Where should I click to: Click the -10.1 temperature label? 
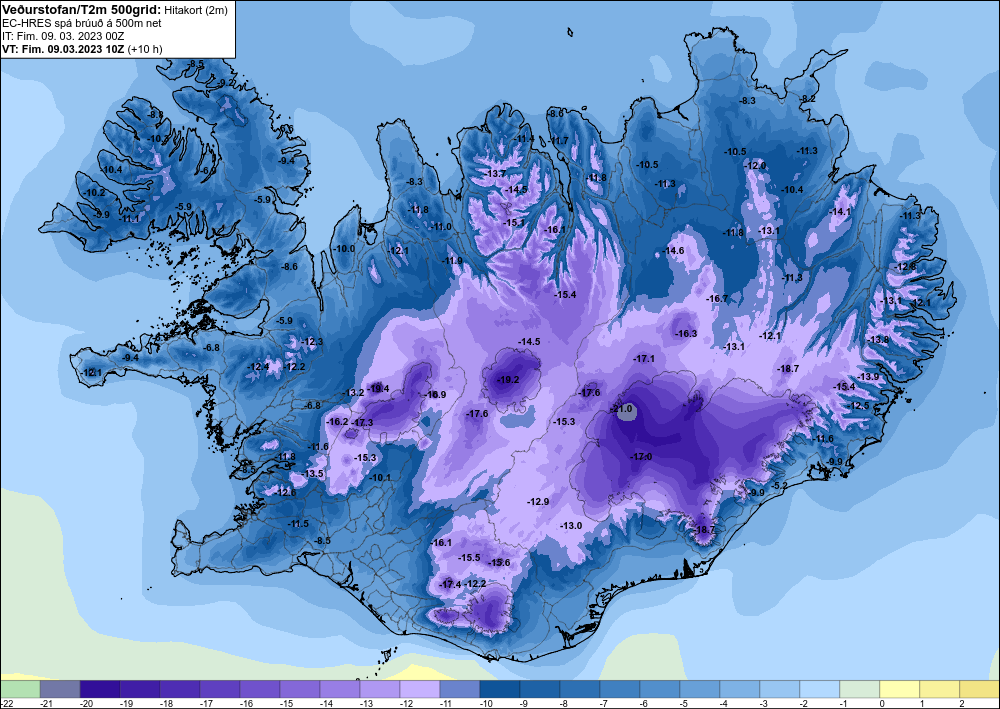381,478
